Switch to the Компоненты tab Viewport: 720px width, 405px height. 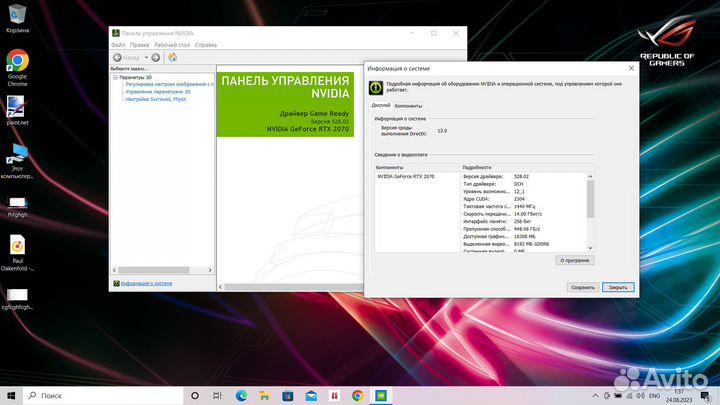point(408,106)
